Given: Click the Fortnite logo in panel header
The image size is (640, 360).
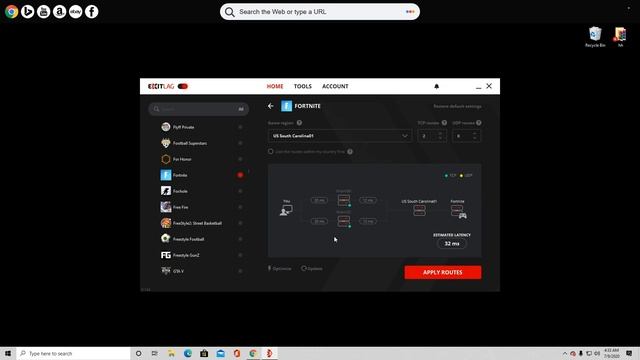Looking at the screenshot, I should tap(287, 106).
